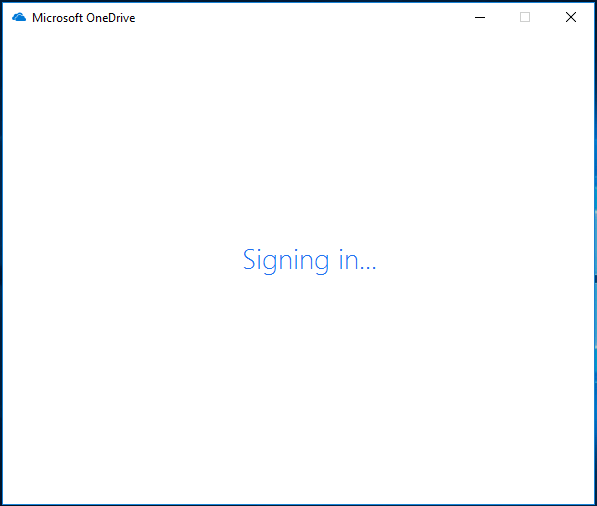
Task: Hide the OneDrive window with the dash icon
Action: 480,17
